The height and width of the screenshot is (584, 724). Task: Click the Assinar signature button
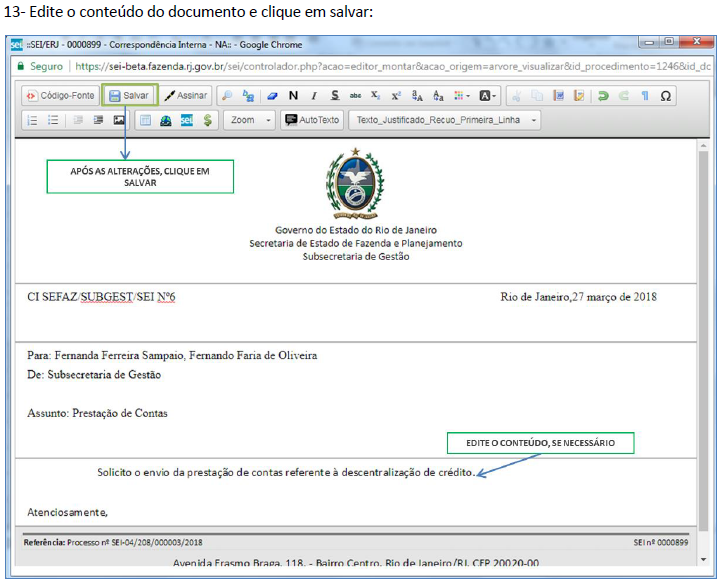(x=186, y=96)
